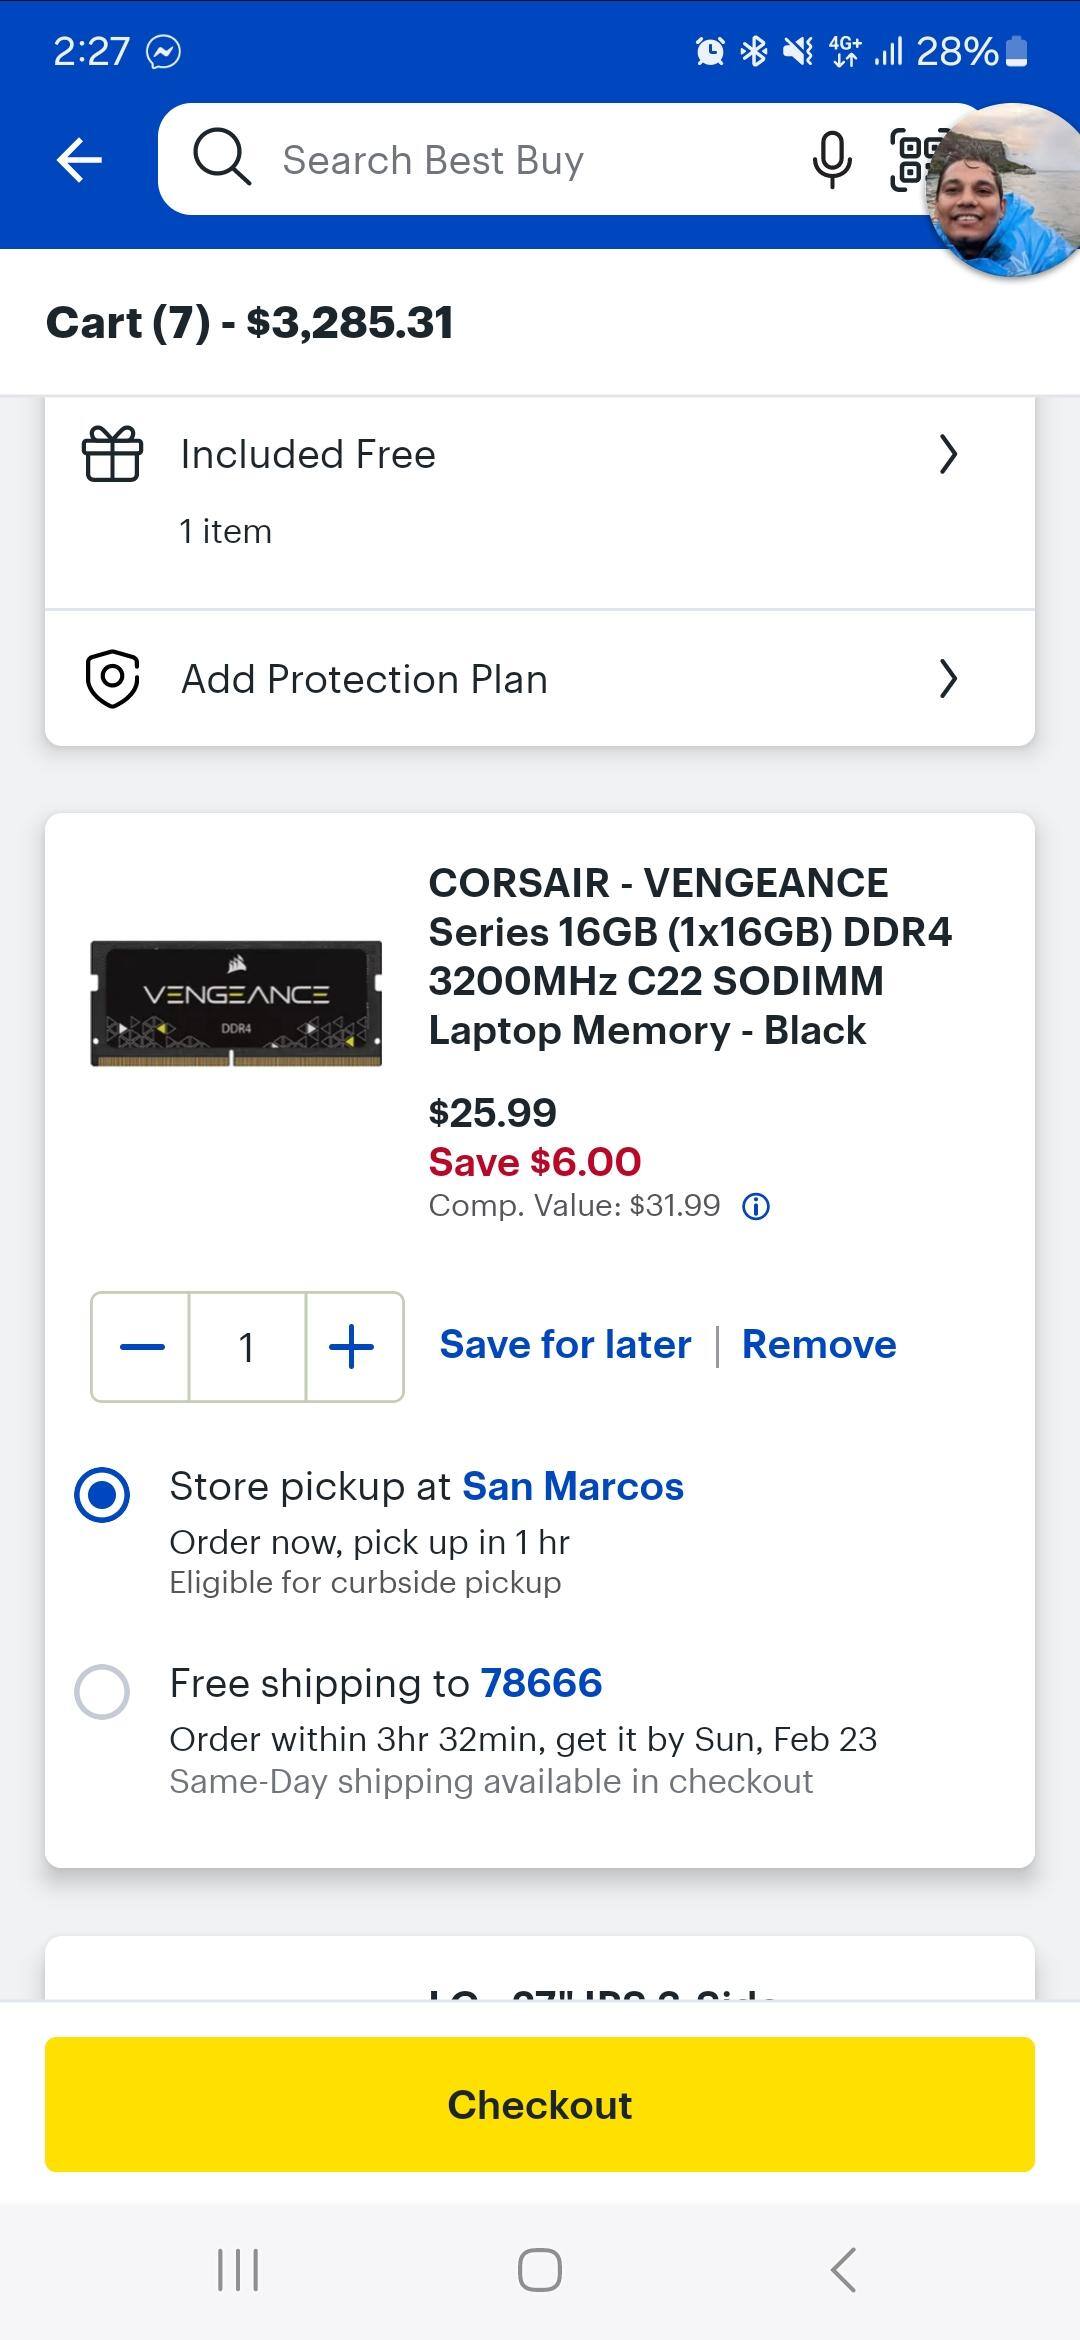Viewport: 1080px width, 2340px height.
Task: Tap the search magnifier icon
Action: click(x=221, y=158)
